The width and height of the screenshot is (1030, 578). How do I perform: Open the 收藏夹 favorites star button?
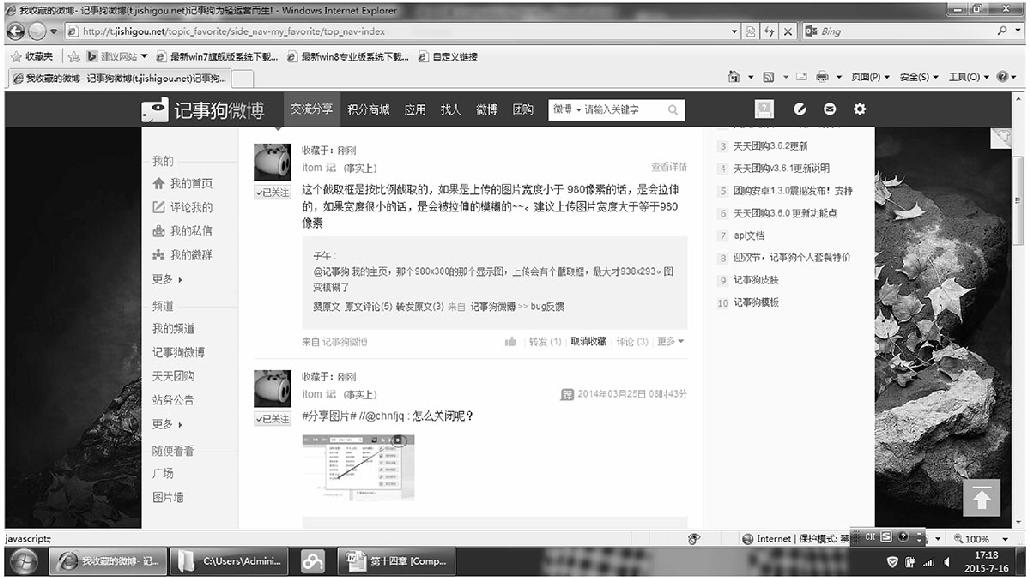(32, 56)
